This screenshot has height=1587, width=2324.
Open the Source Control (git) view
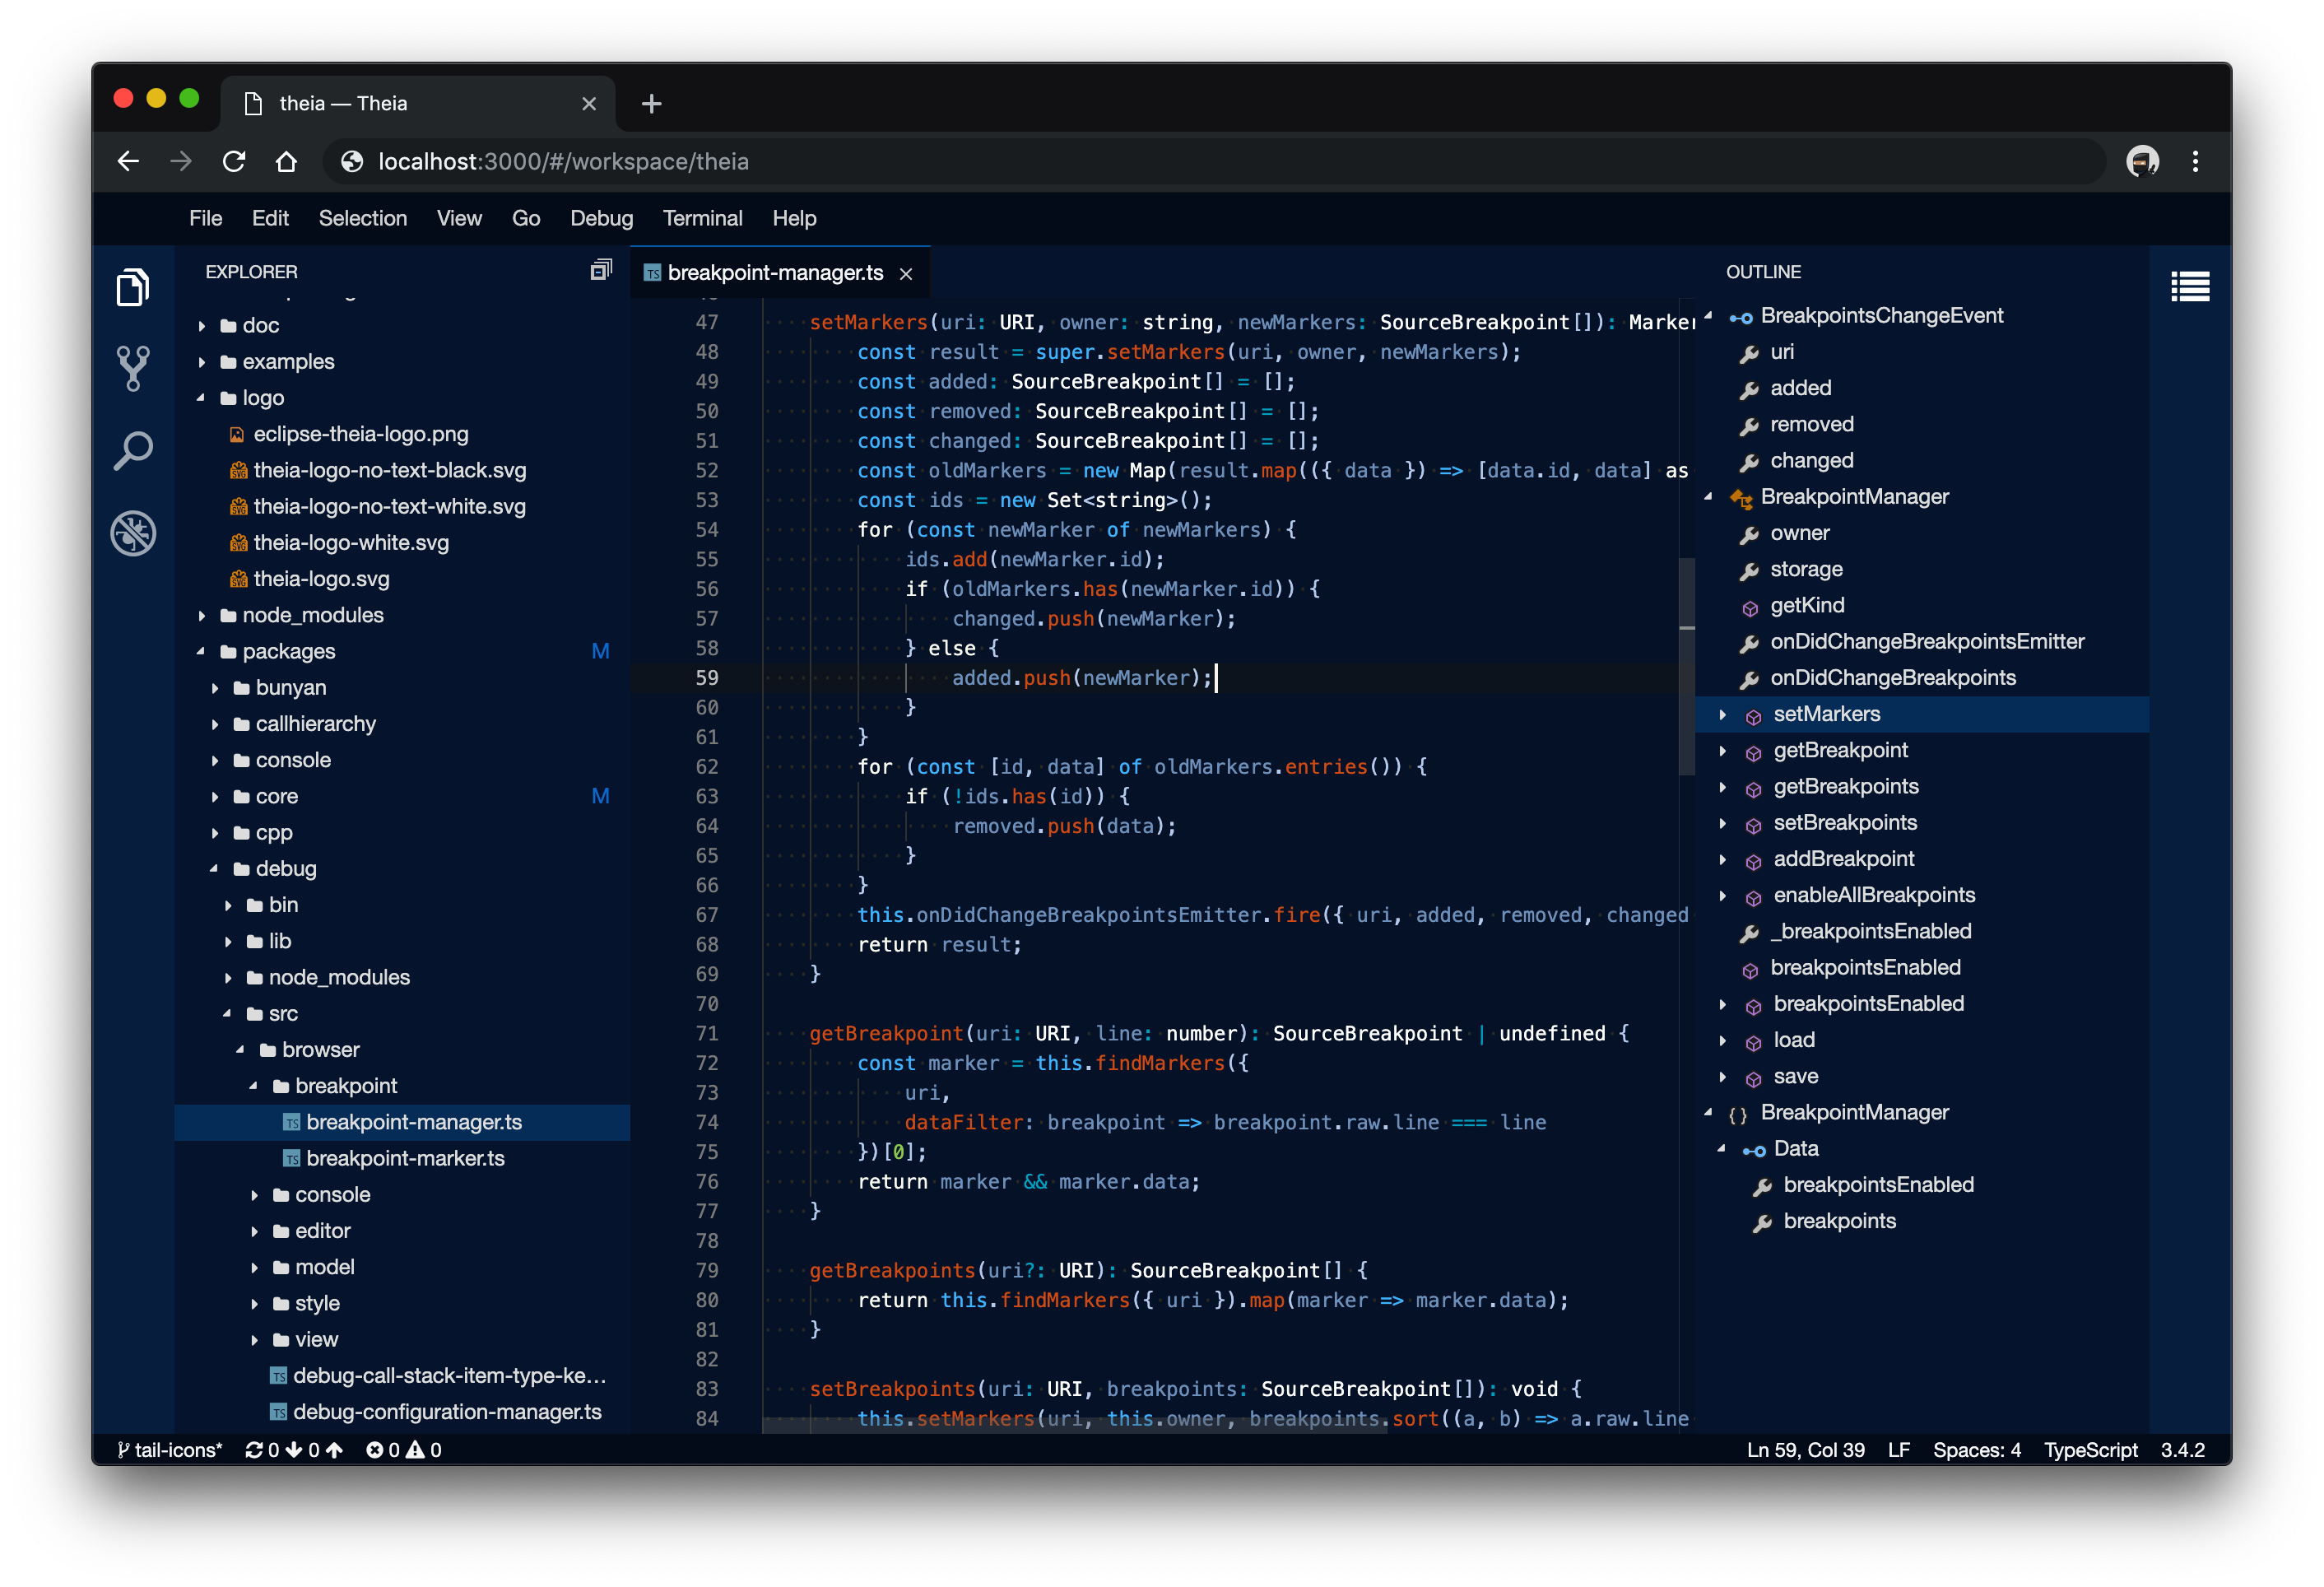(x=132, y=369)
